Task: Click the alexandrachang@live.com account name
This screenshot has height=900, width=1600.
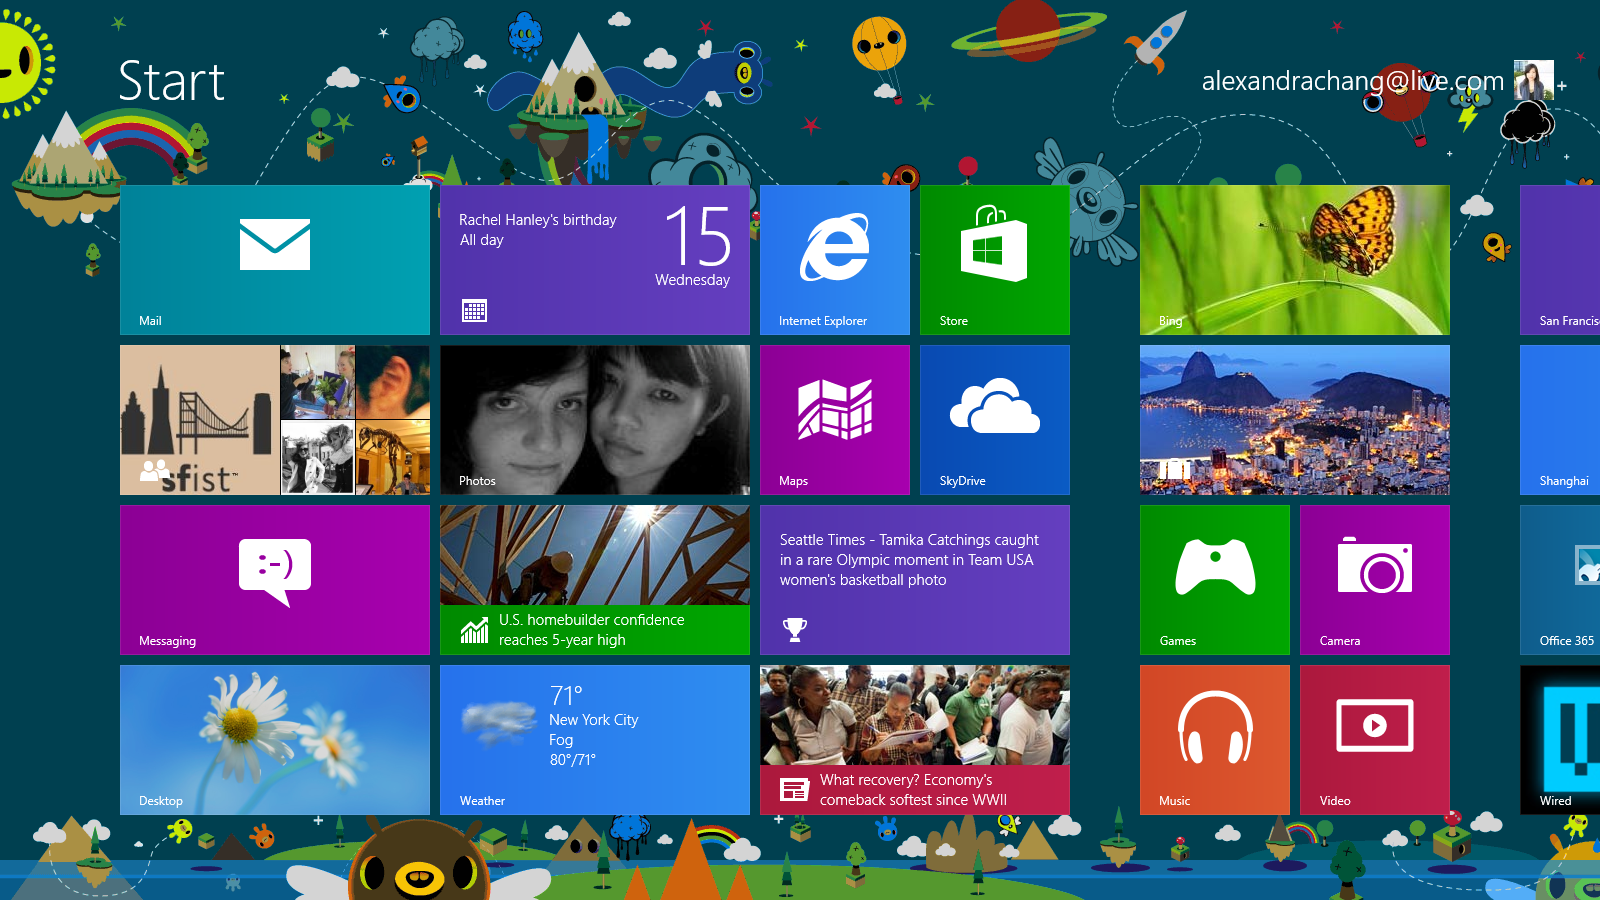Action: (x=1353, y=81)
